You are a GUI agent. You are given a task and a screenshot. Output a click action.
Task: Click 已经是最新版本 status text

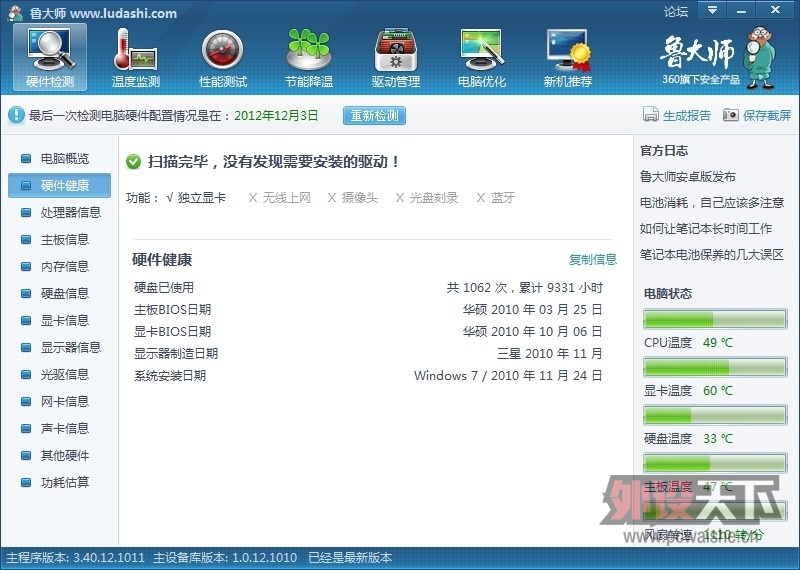click(x=350, y=557)
